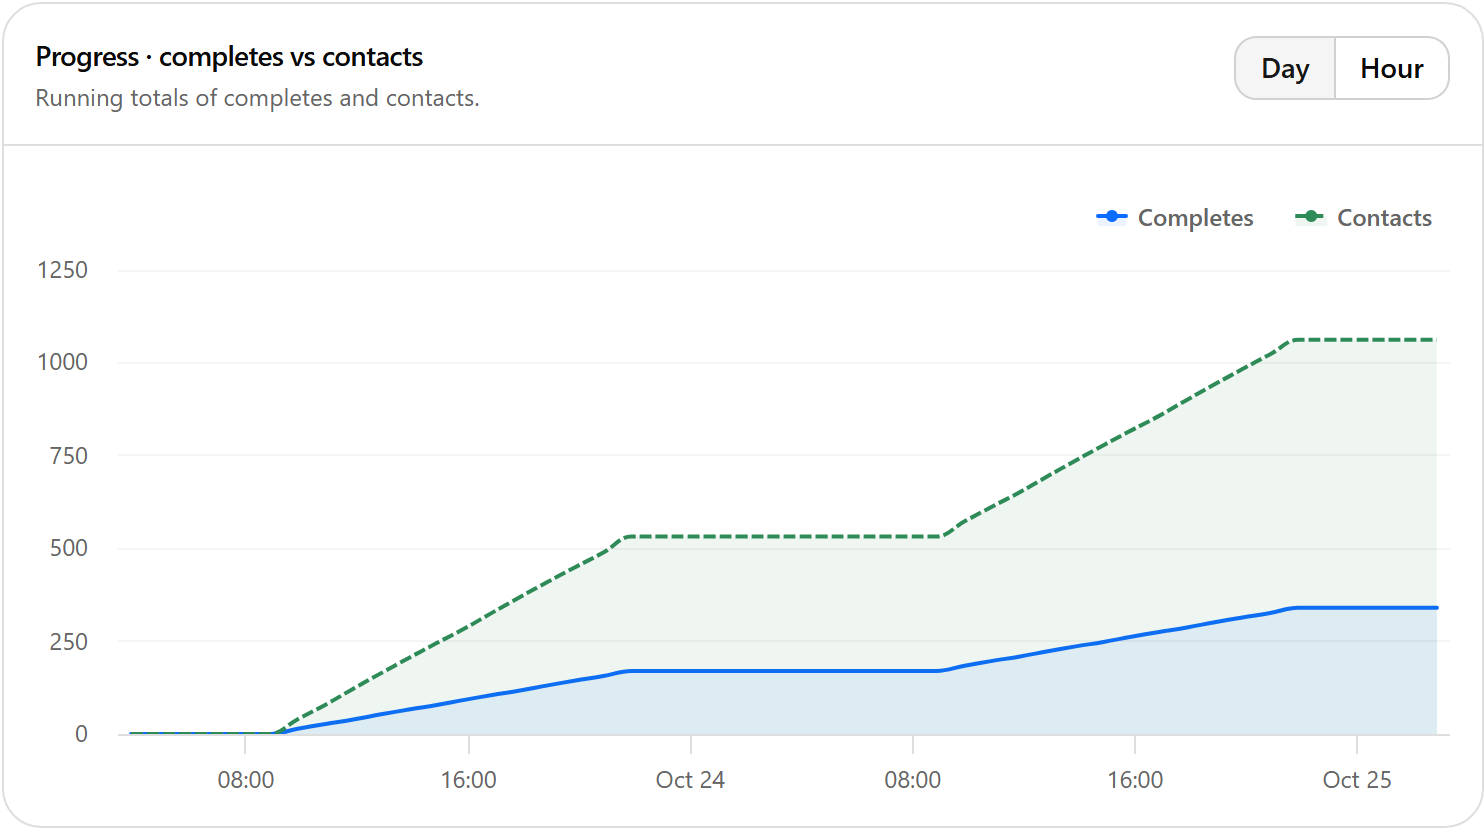
Task: Click the blue Completes legend marker
Action: [1112, 217]
